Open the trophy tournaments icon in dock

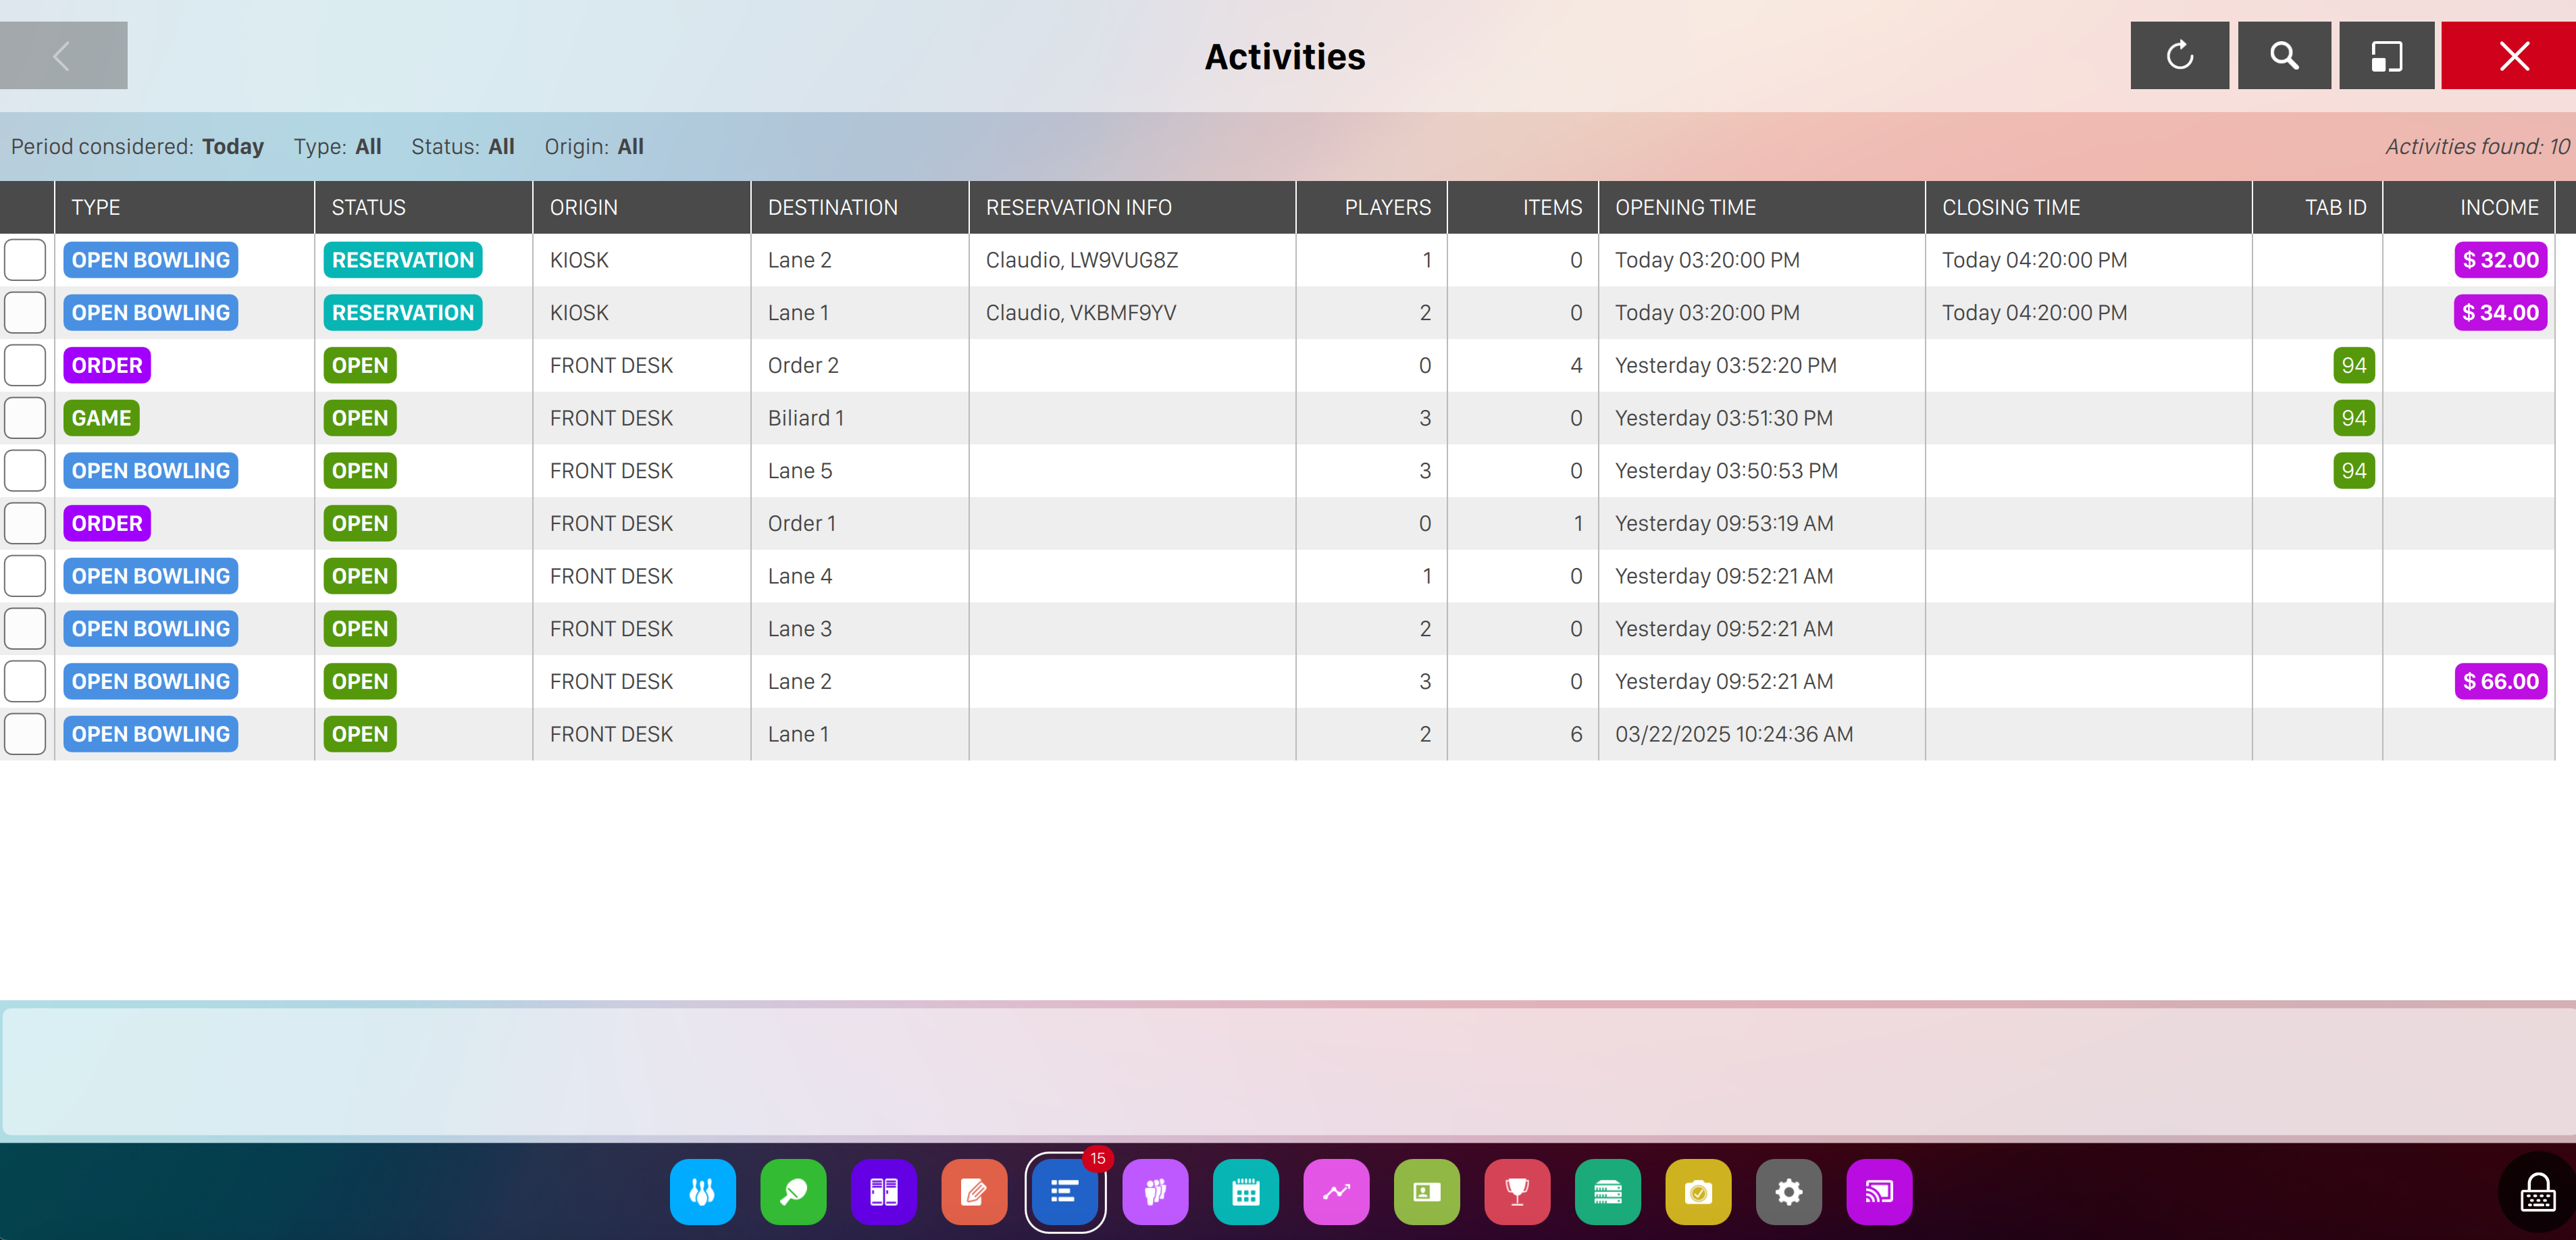coord(1517,1191)
